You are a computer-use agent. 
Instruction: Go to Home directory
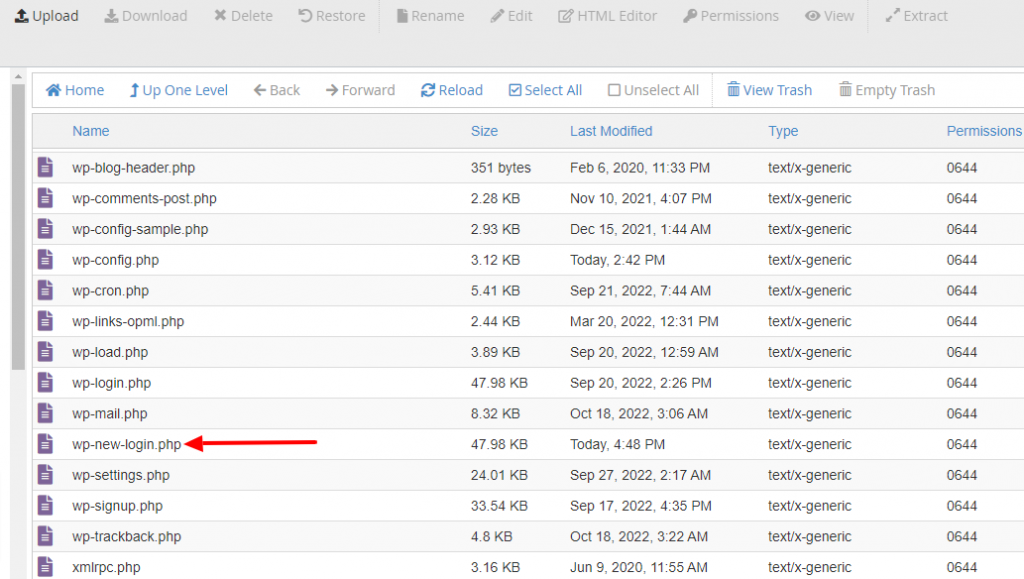pos(75,90)
